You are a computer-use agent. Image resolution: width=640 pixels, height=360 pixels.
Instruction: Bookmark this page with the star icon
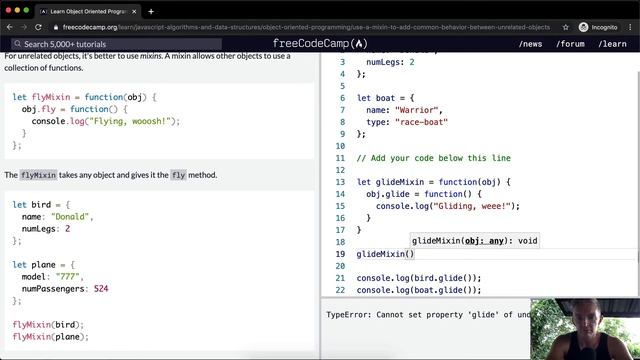coord(565,27)
